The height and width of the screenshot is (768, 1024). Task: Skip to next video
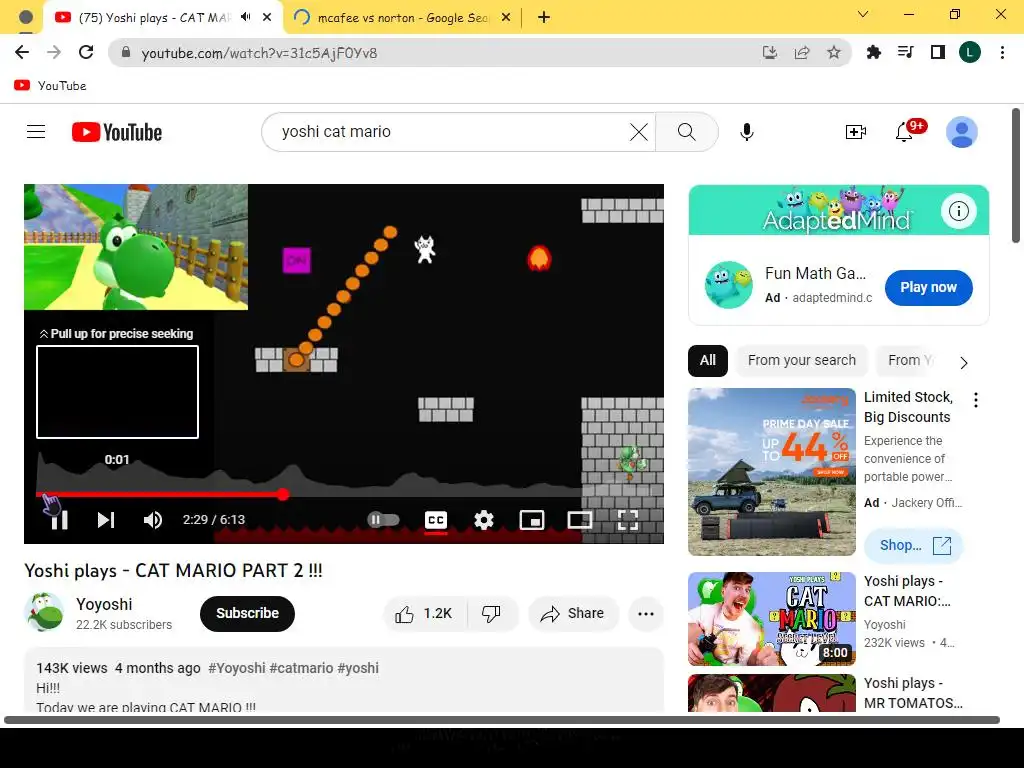[x=106, y=520]
